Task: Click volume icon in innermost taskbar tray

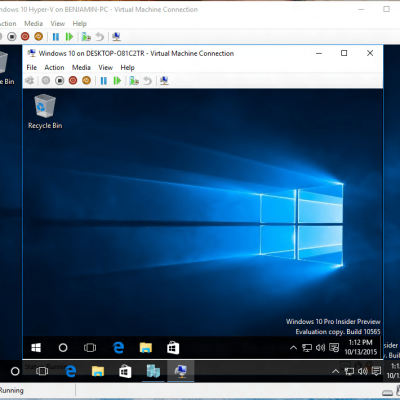Action: point(320,348)
